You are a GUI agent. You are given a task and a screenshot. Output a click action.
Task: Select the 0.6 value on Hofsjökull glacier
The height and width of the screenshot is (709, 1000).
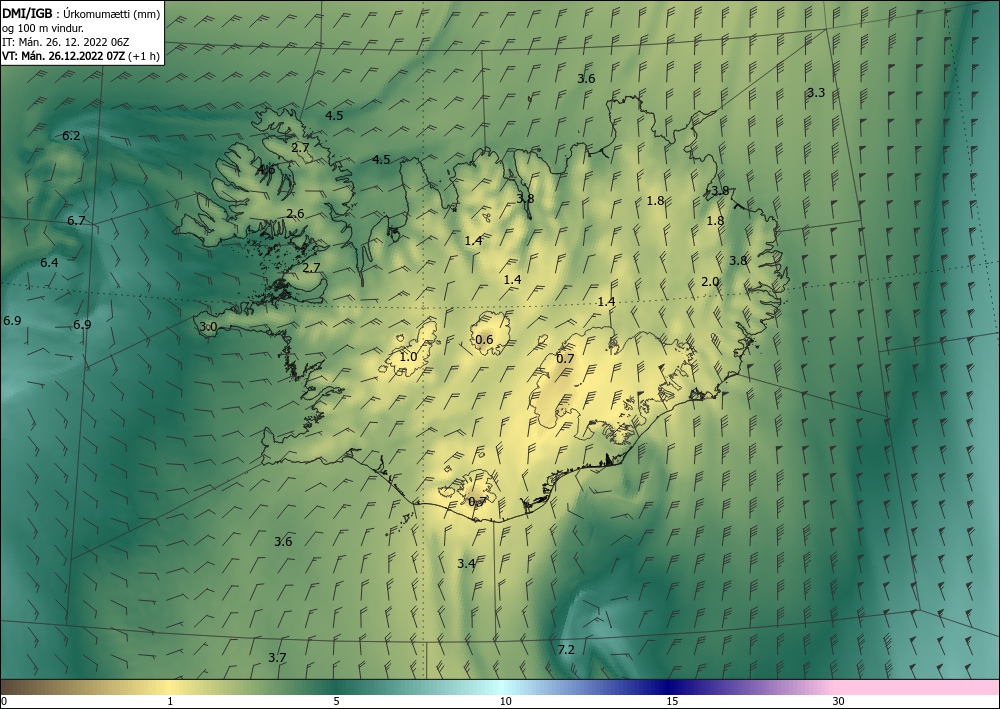tap(485, 339)
